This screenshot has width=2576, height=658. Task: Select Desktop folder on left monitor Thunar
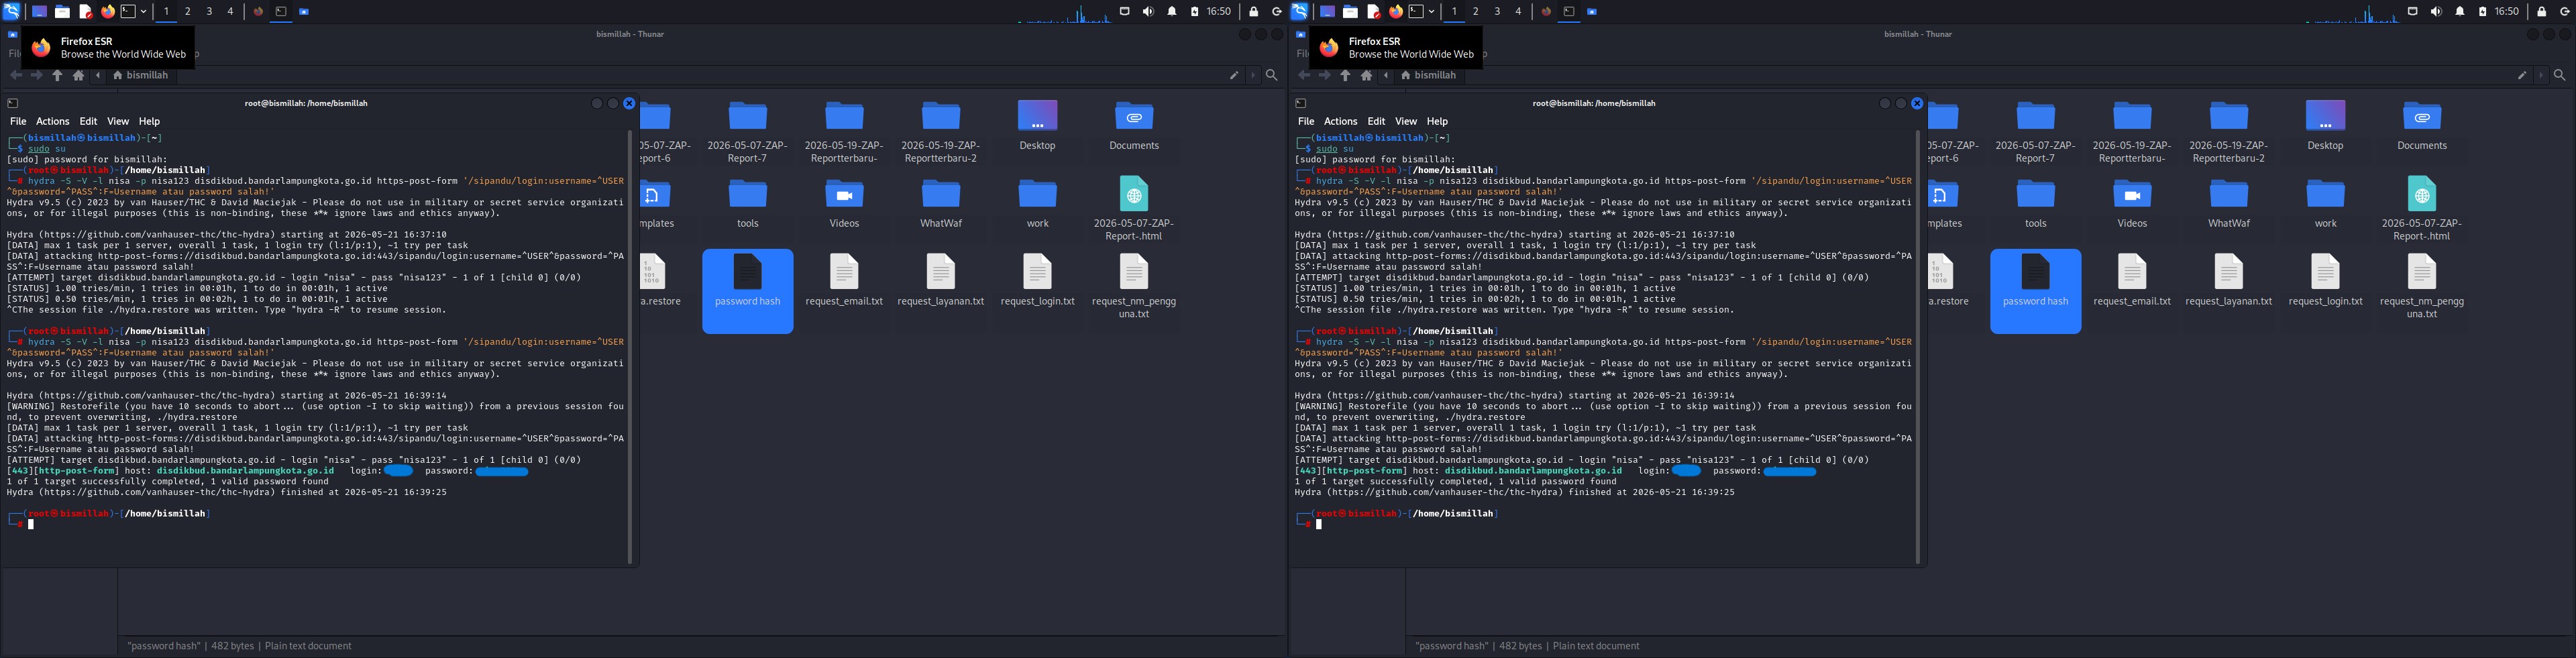click(x=1037, y=126)
